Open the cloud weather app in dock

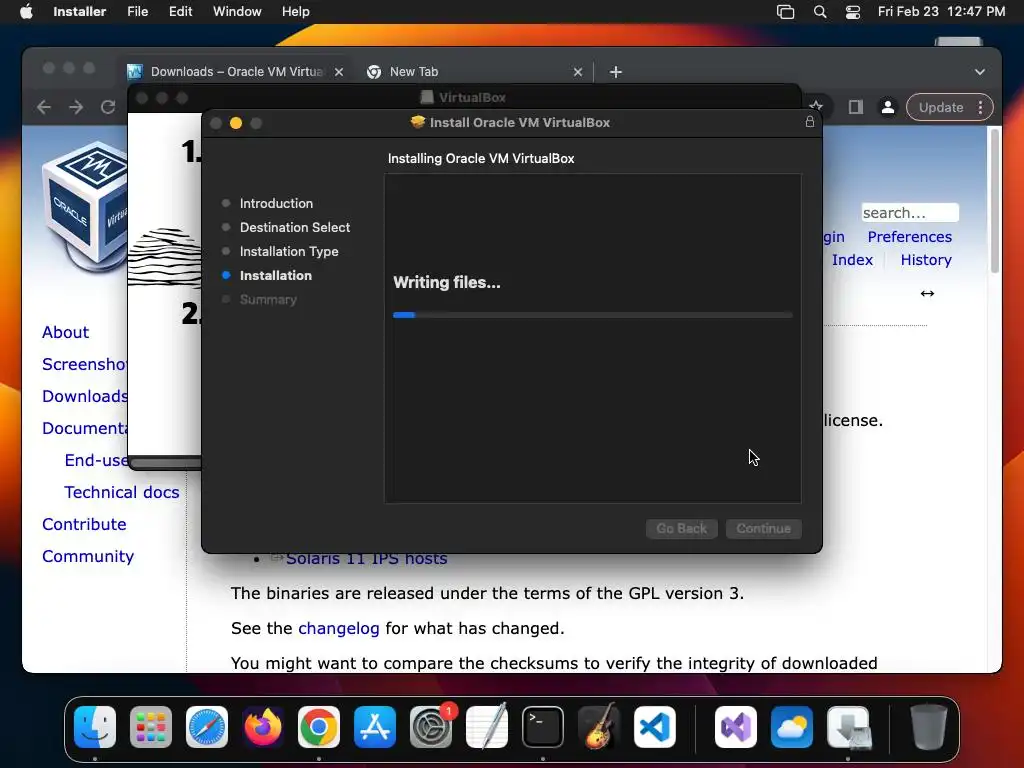[792, 727]
